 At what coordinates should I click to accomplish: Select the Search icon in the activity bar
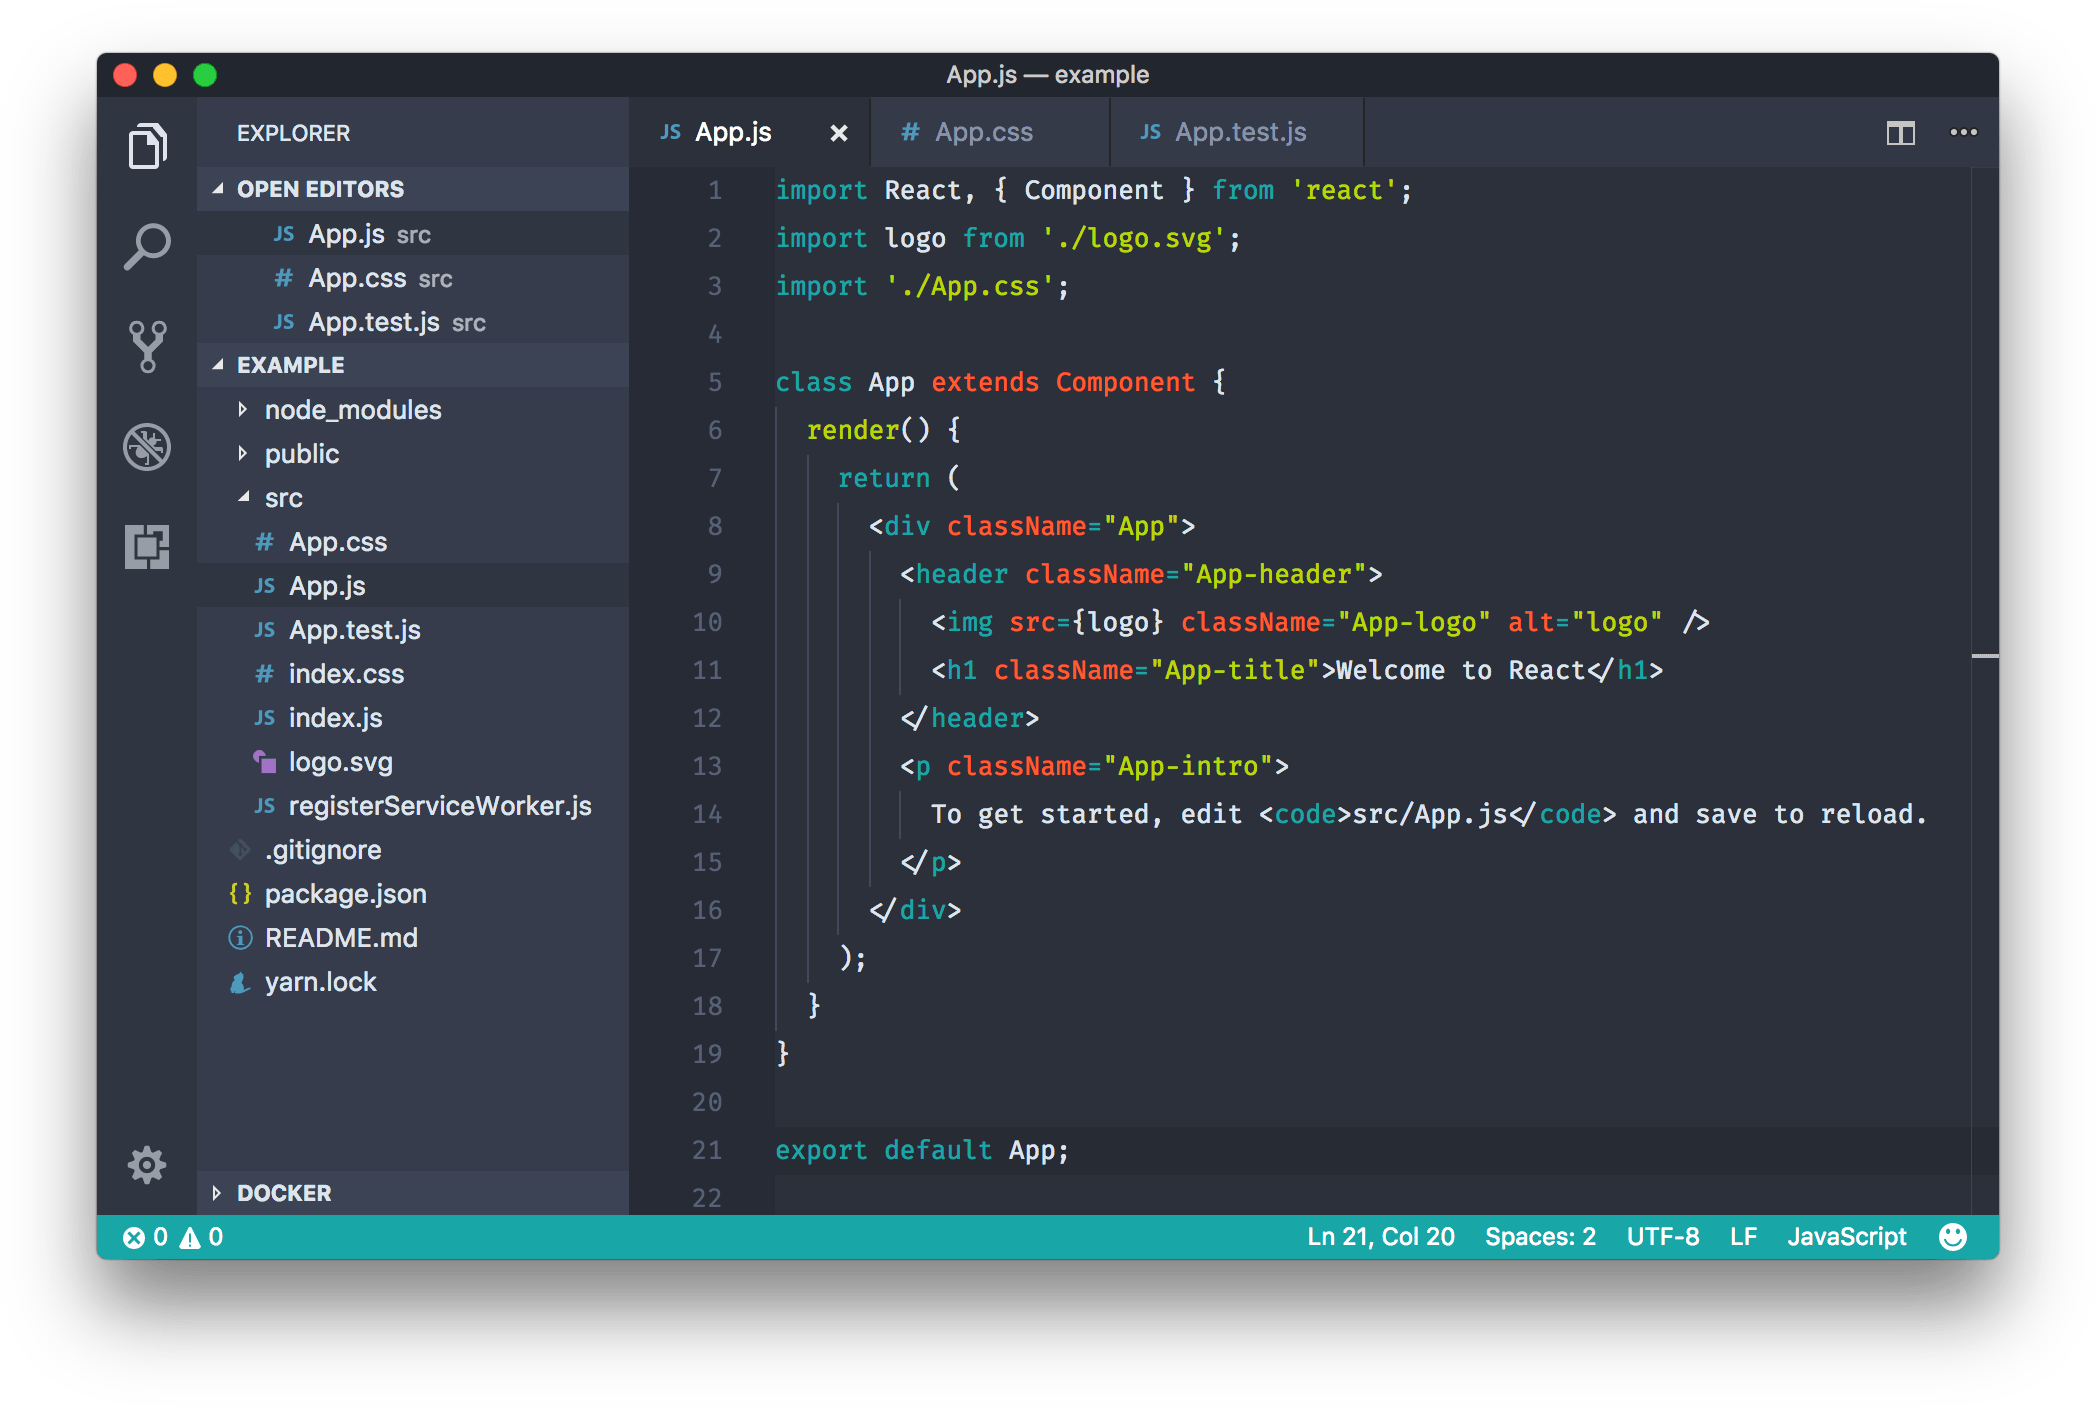(147, 243)
